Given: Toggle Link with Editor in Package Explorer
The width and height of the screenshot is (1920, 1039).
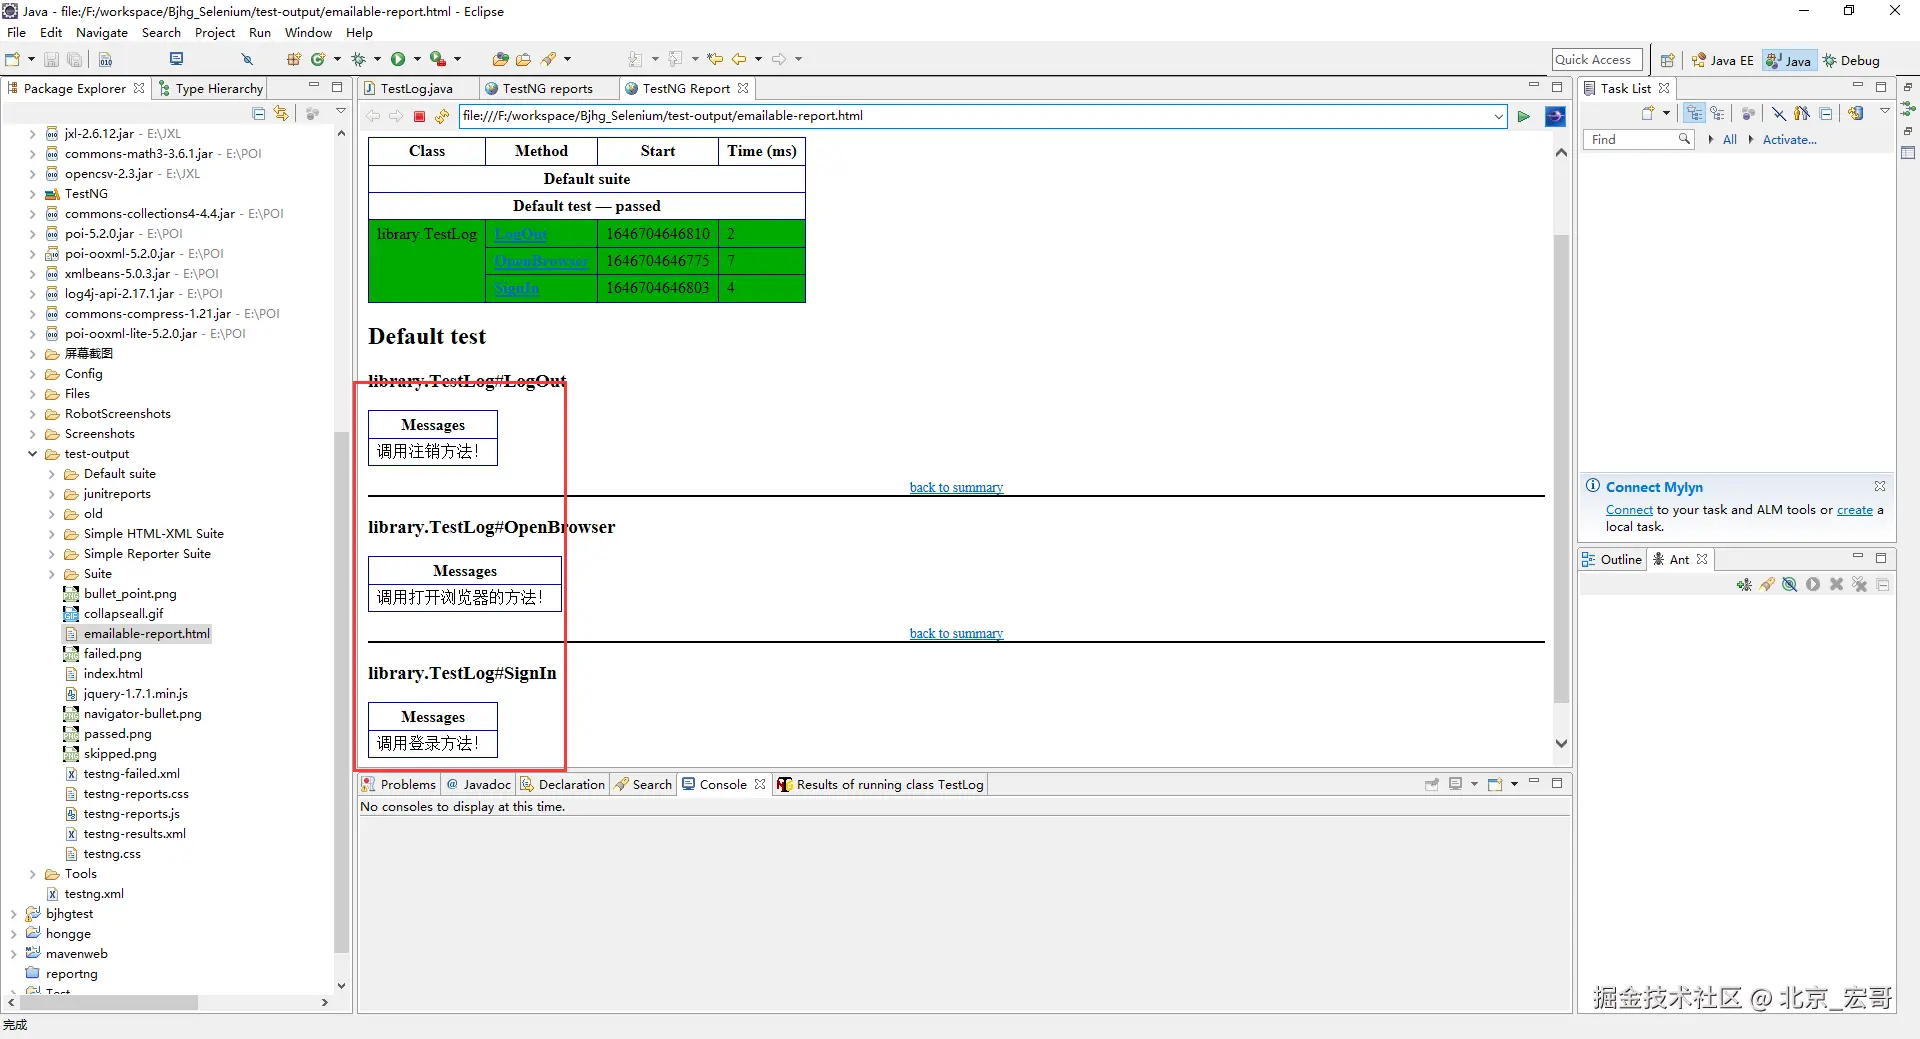Looking at the screenshot, I should (x=281, y=113).
